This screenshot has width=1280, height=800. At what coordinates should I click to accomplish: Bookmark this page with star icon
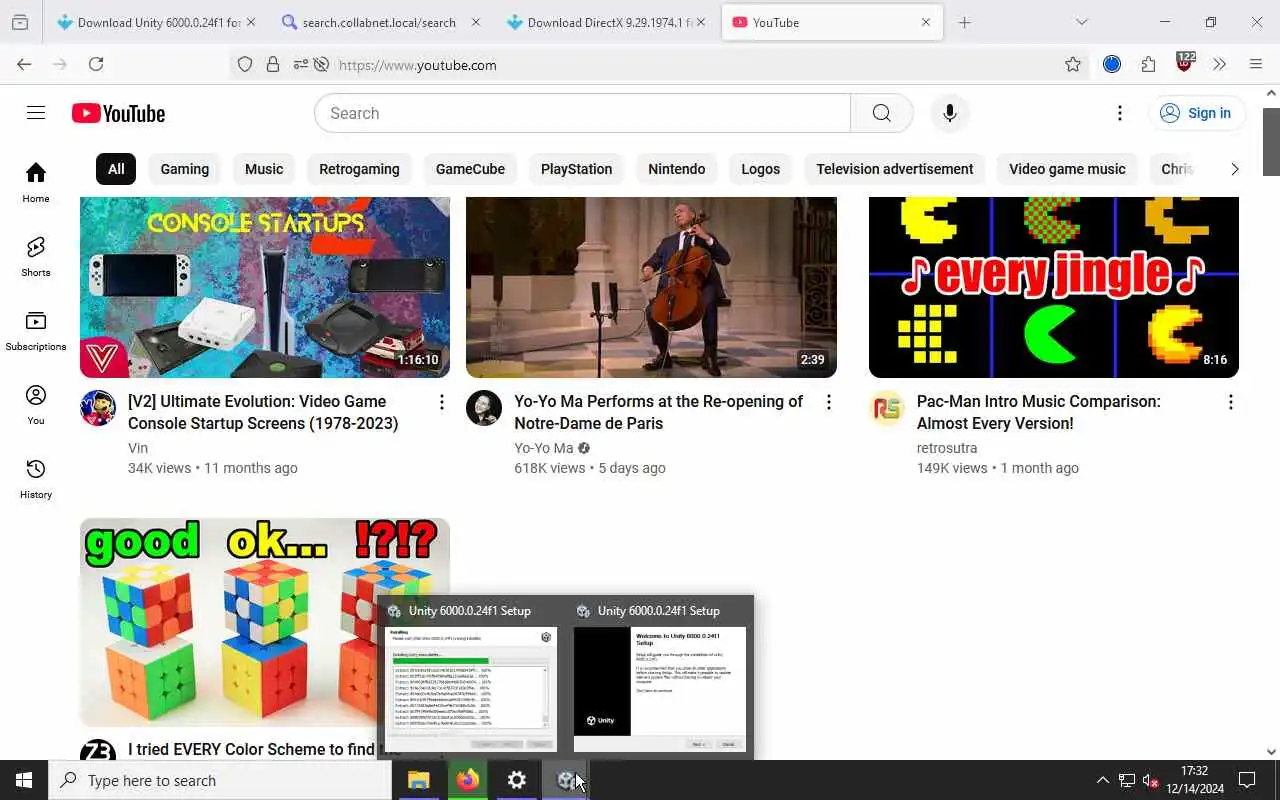coord(1073,65)
